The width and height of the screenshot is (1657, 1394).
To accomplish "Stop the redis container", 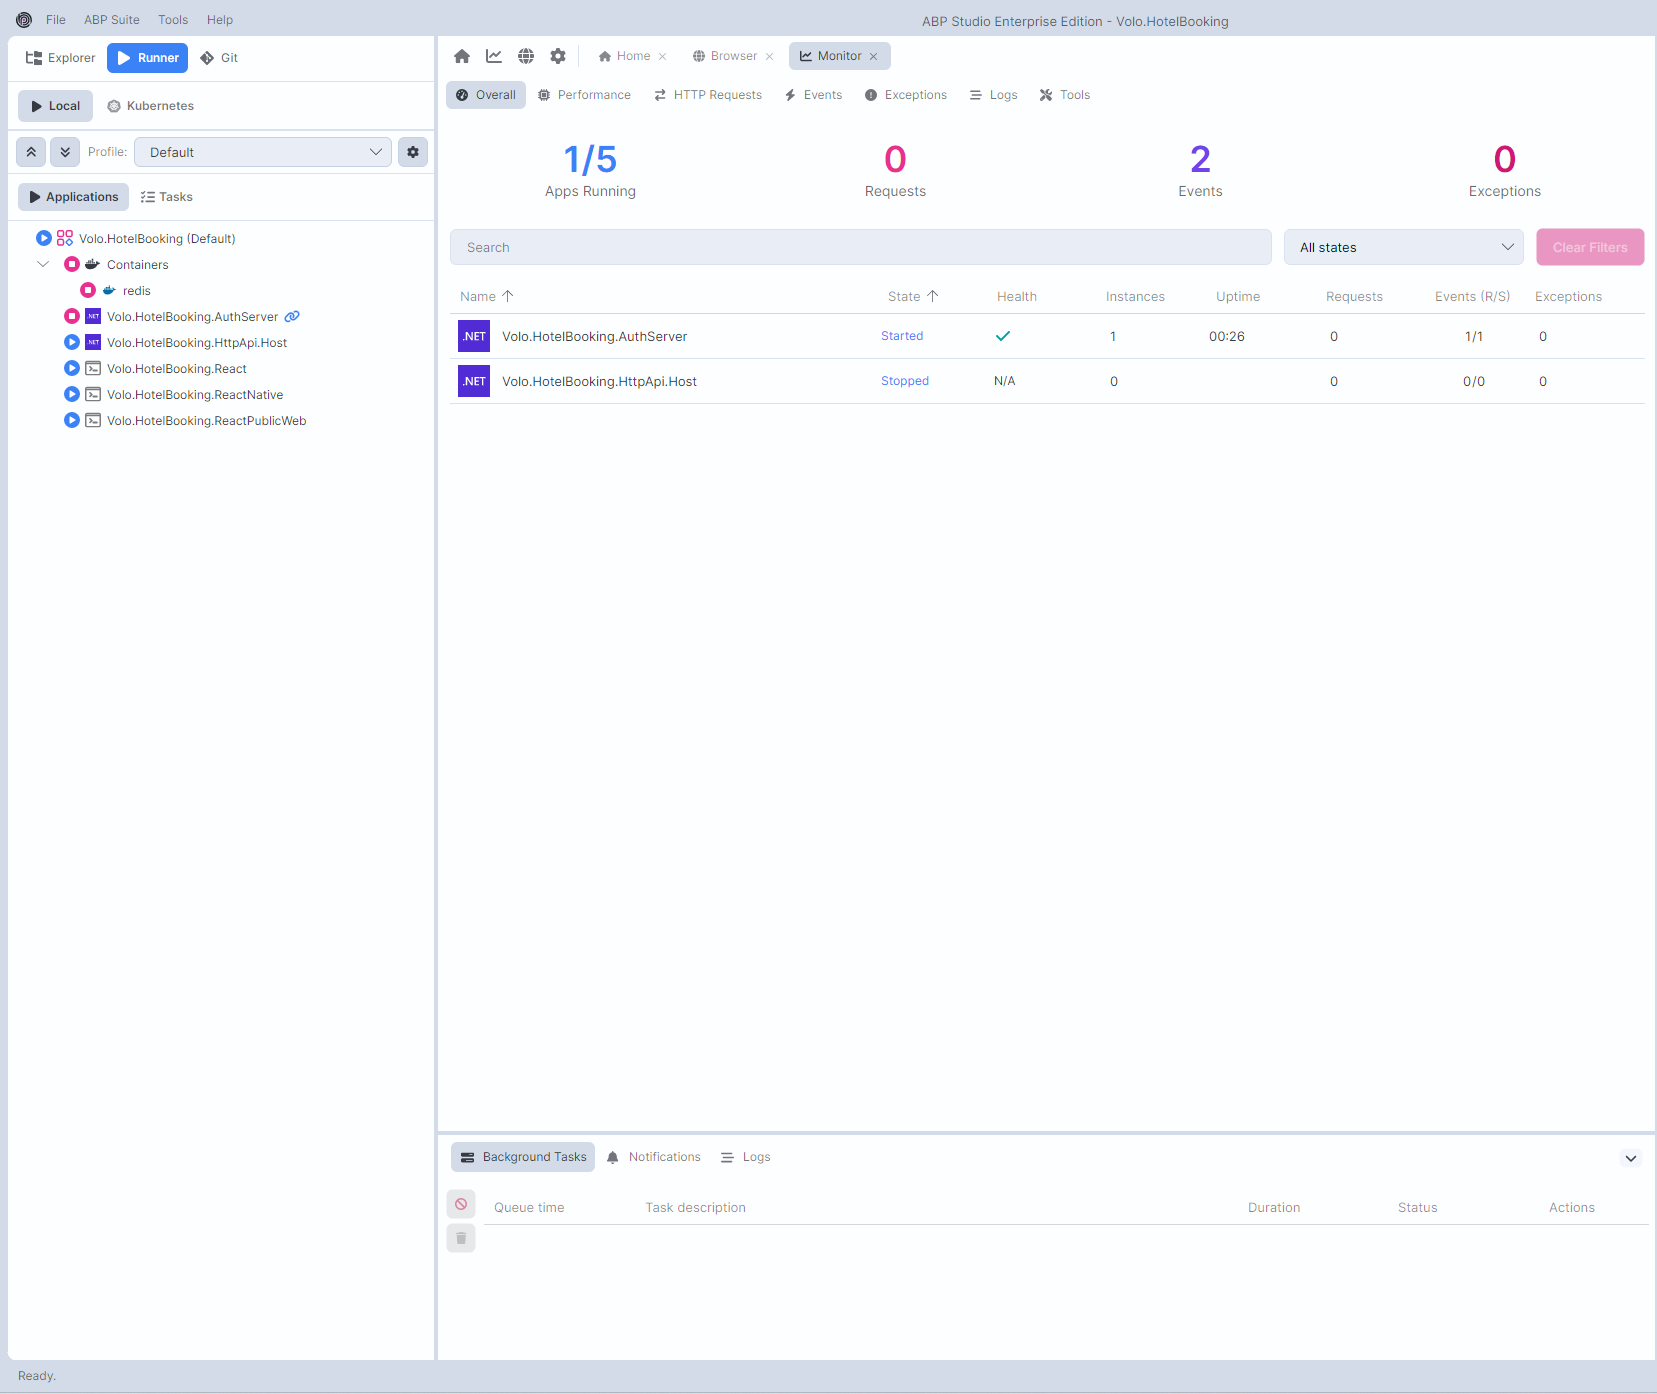I will coord(88,290).
